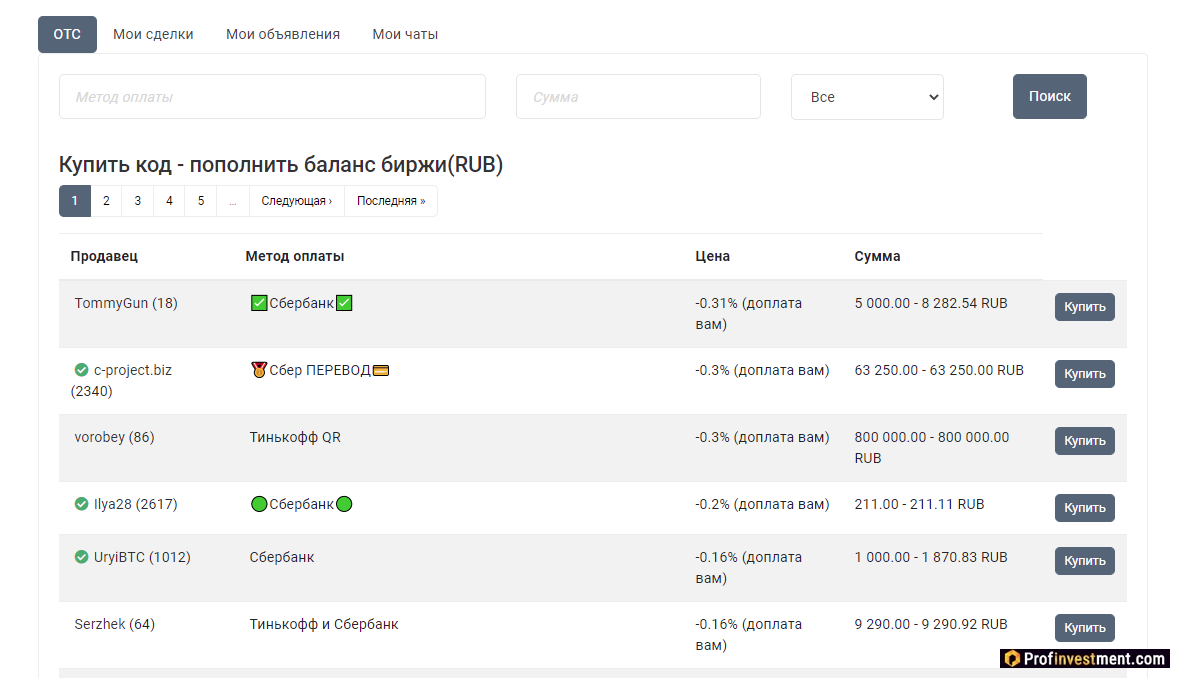Open the Мои объявления tab

283,34
